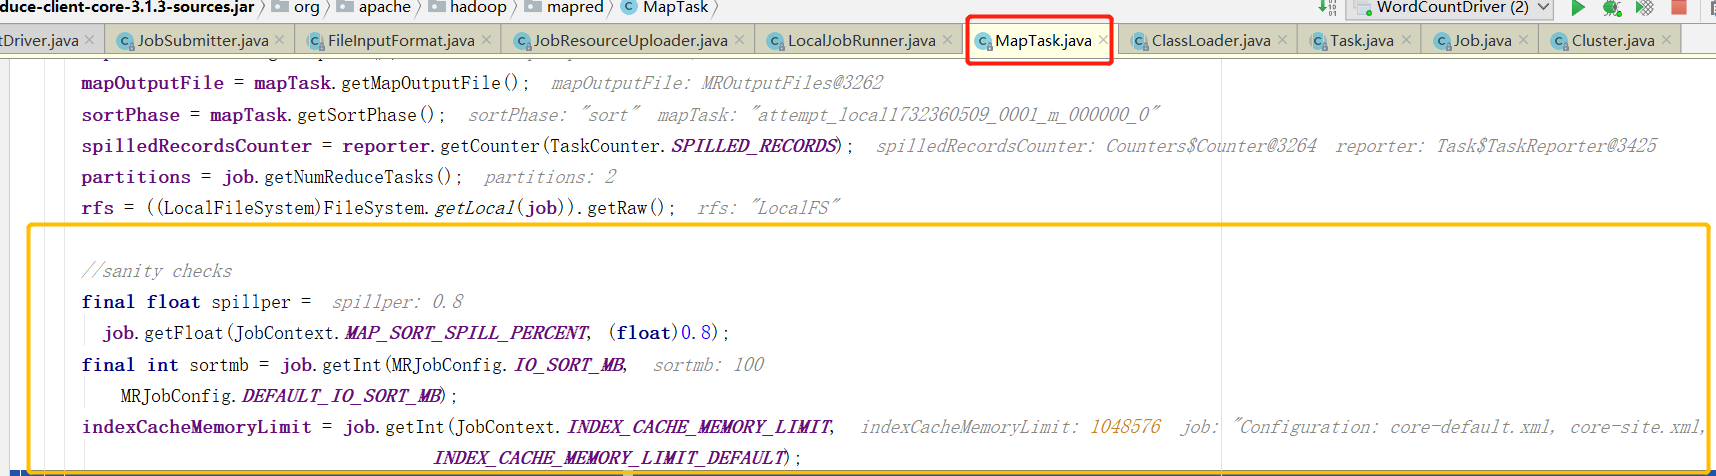The height and width of the screenshot is (476, 1716).
Task: Click the class icon on FileInputFormat.java tab
Action: (316, 41)
